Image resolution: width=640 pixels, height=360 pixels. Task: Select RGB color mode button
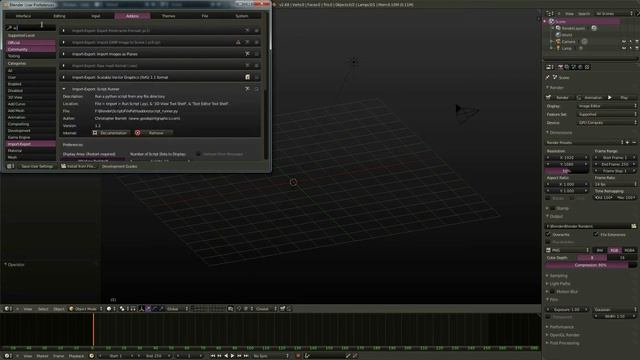614,250
